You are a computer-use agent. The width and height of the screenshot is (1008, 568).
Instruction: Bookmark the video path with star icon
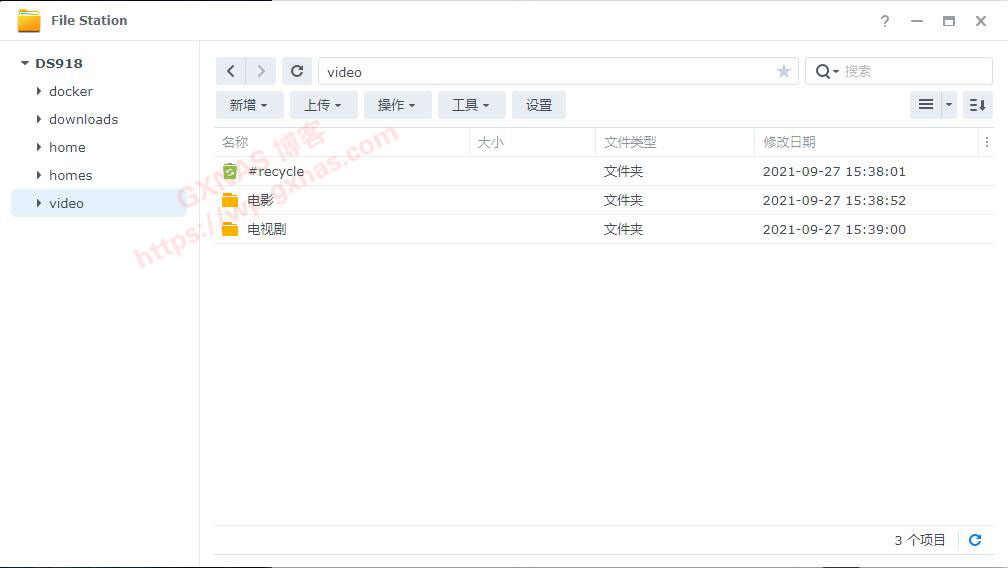[x=784, y=71]
